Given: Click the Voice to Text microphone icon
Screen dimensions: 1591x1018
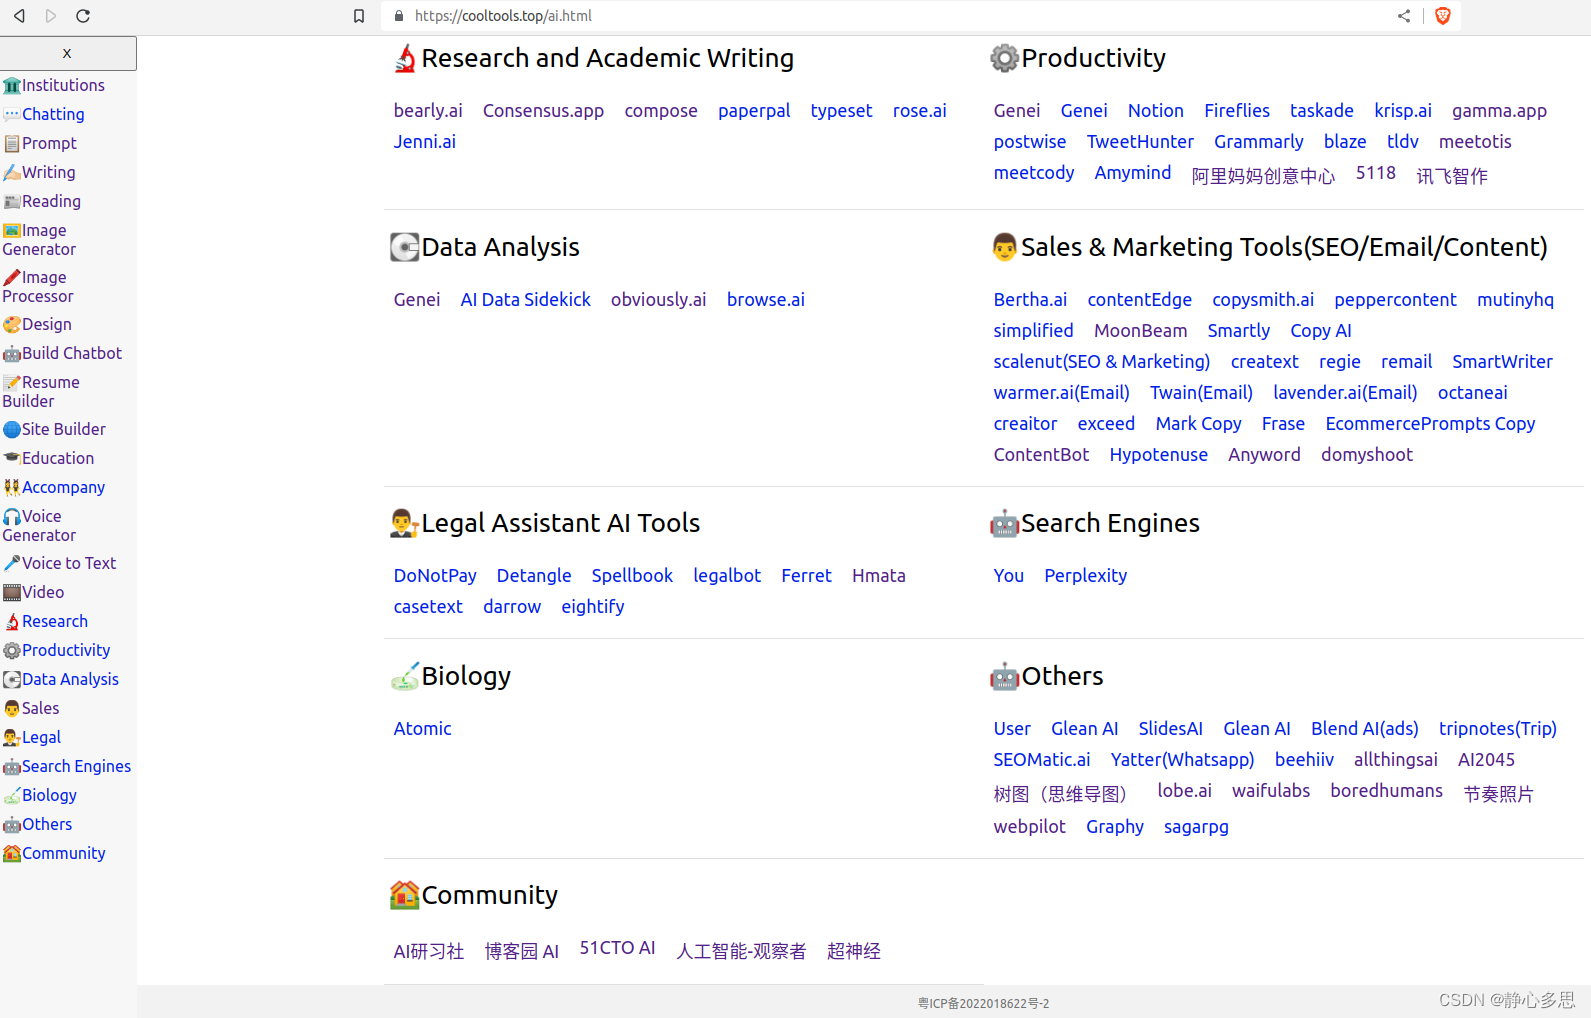Looking at the screenshot, I should pyautogui.click(x=12, y=564).
